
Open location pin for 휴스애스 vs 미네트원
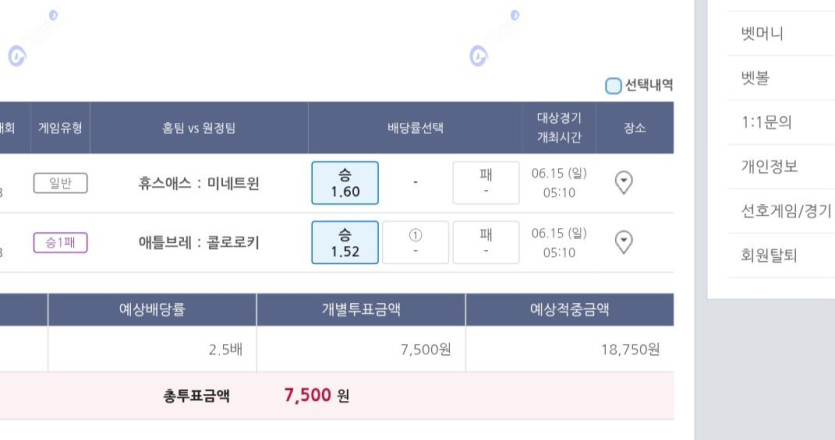(x=624, y=183)
